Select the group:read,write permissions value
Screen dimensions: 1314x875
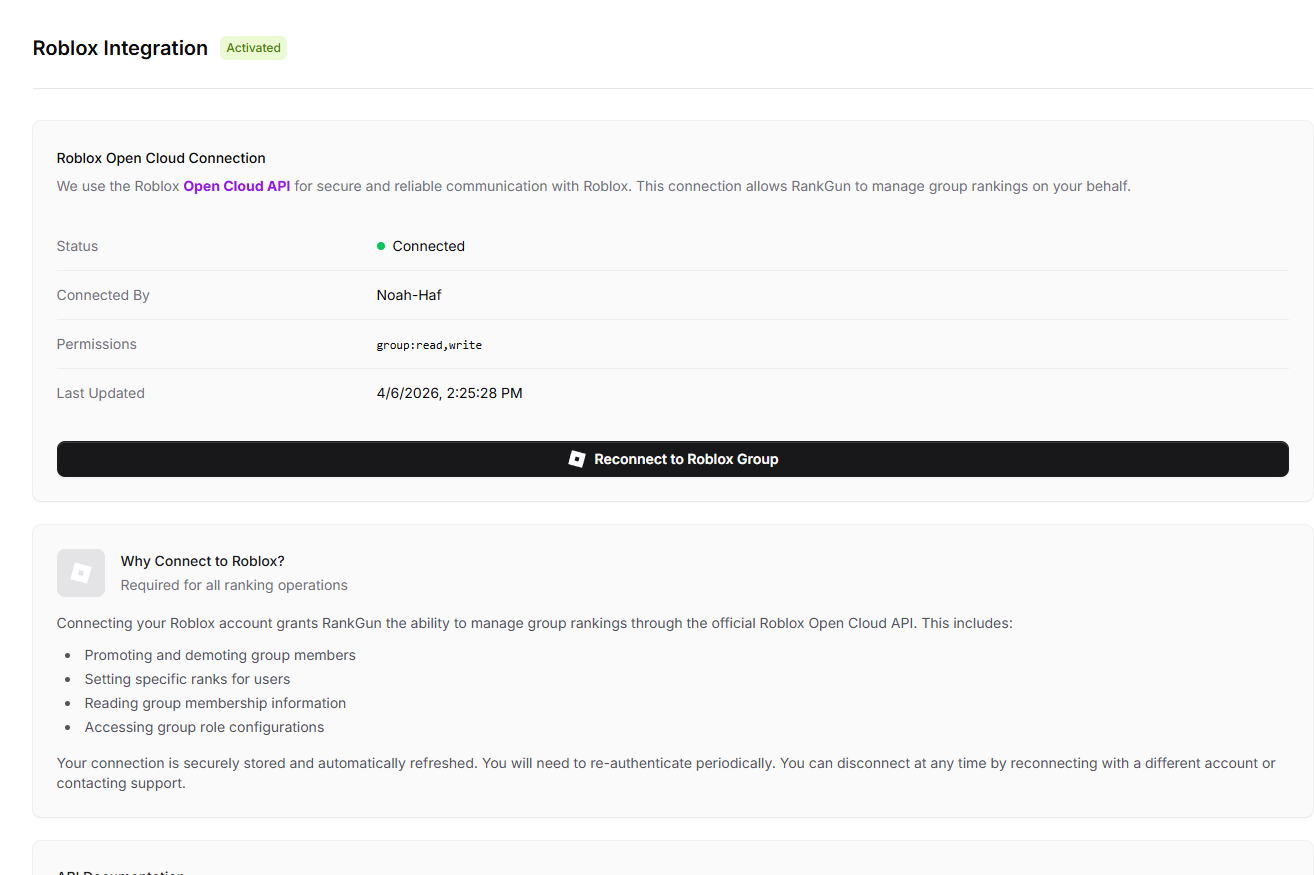pyautogui.click(x=429, y=345)
